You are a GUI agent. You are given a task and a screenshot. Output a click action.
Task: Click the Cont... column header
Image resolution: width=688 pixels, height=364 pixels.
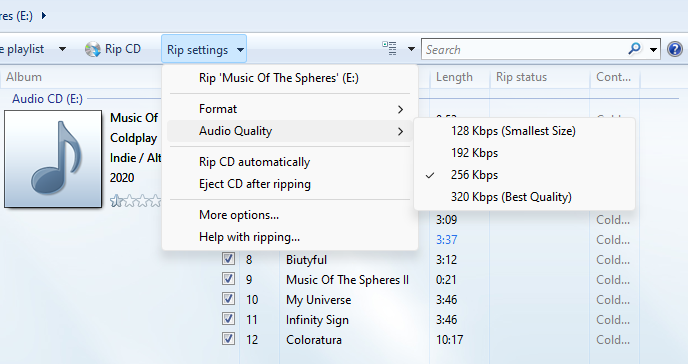(613, 77)
